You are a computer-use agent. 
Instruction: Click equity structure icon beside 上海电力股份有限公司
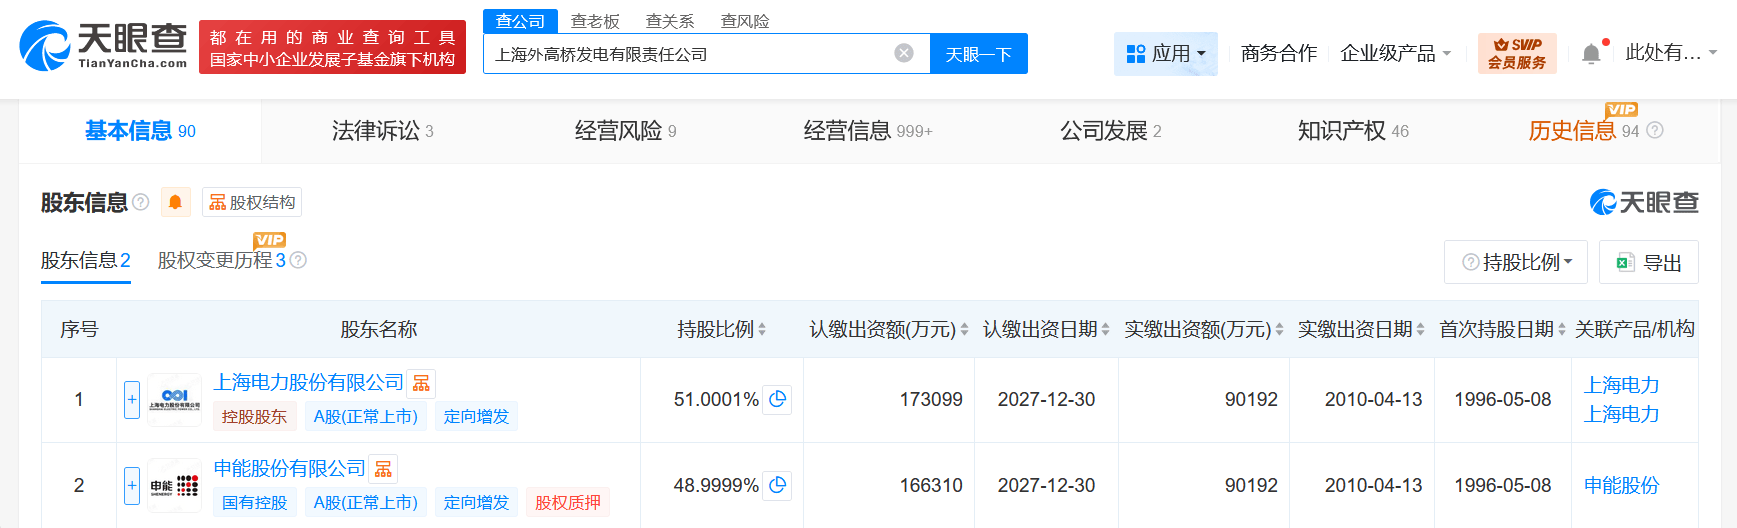coord(421,384)
